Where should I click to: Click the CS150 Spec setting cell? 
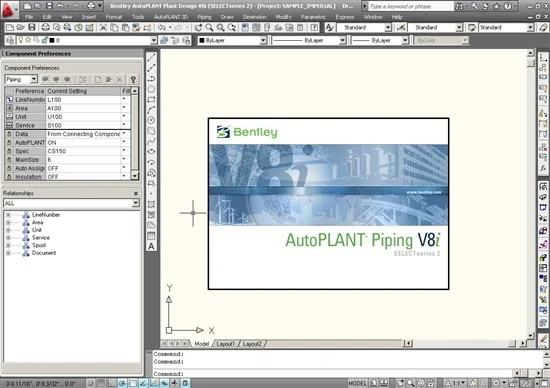(83, 151)
